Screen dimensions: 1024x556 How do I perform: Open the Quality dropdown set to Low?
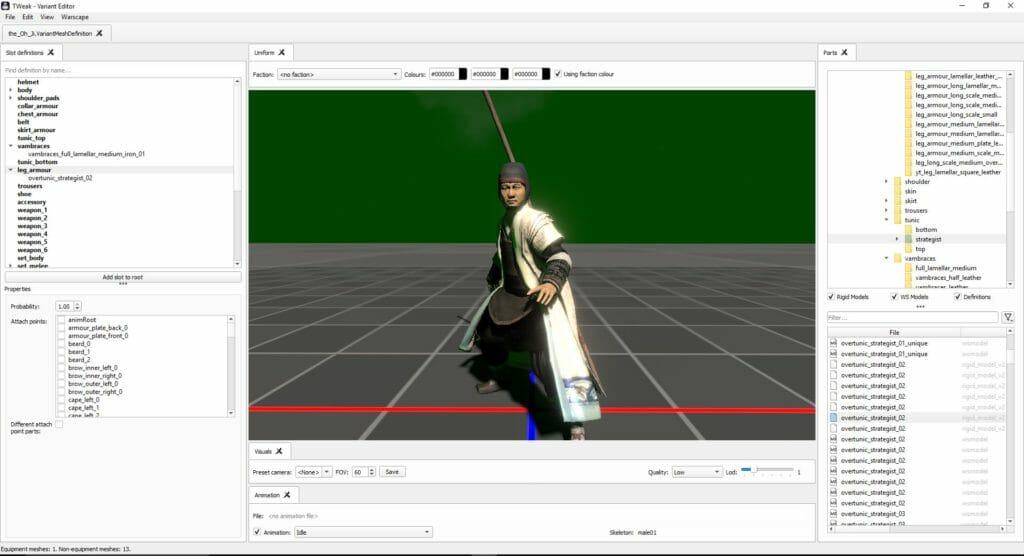[x=696, y=471]
